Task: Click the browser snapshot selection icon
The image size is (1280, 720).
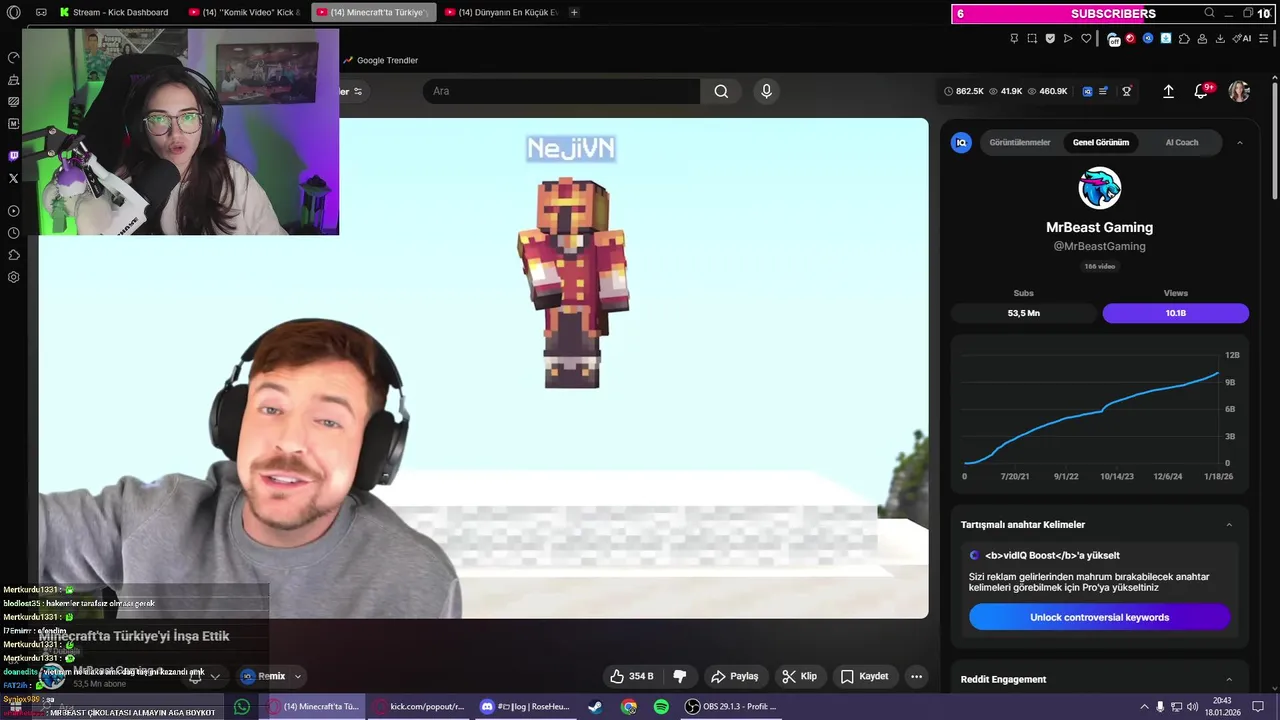Action: tap(1032, 39)
